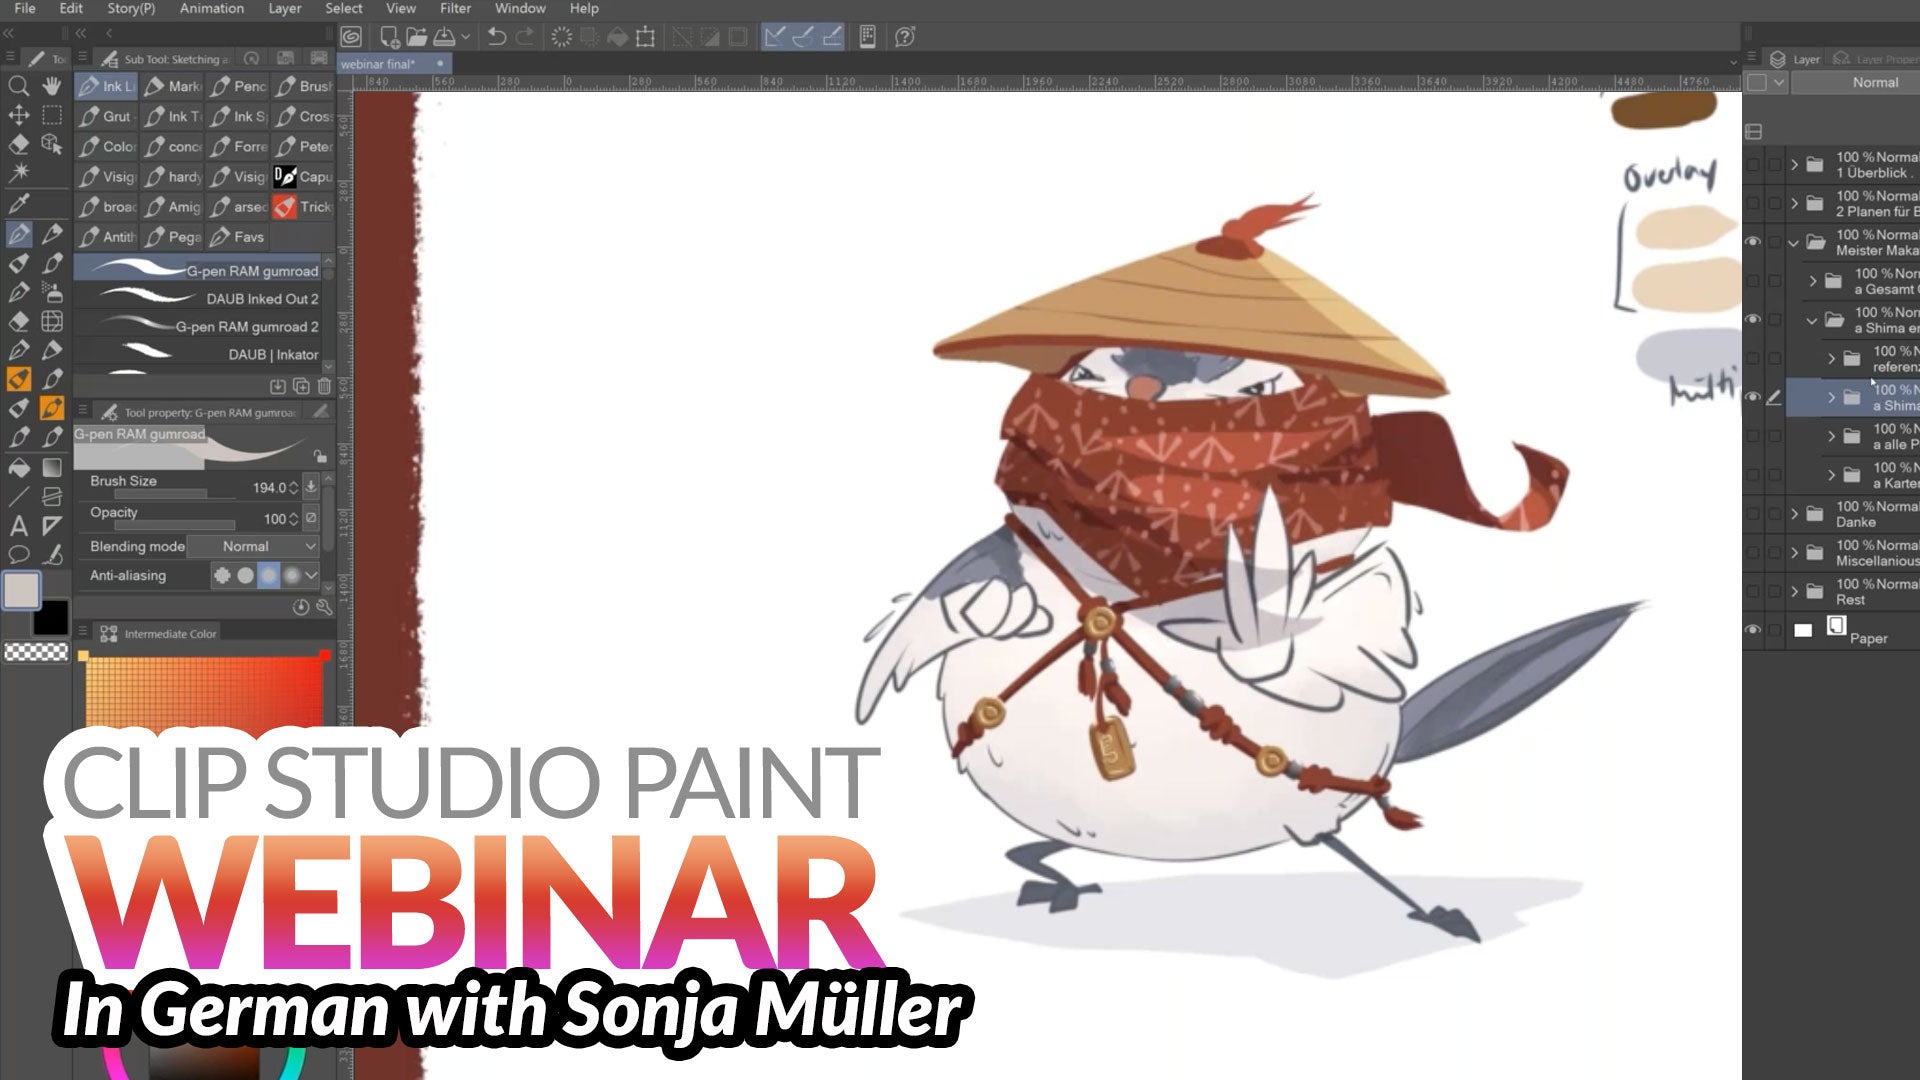Toggle Snap to Ruler in toolbar
The image size is (1920, 1080).
774,37
